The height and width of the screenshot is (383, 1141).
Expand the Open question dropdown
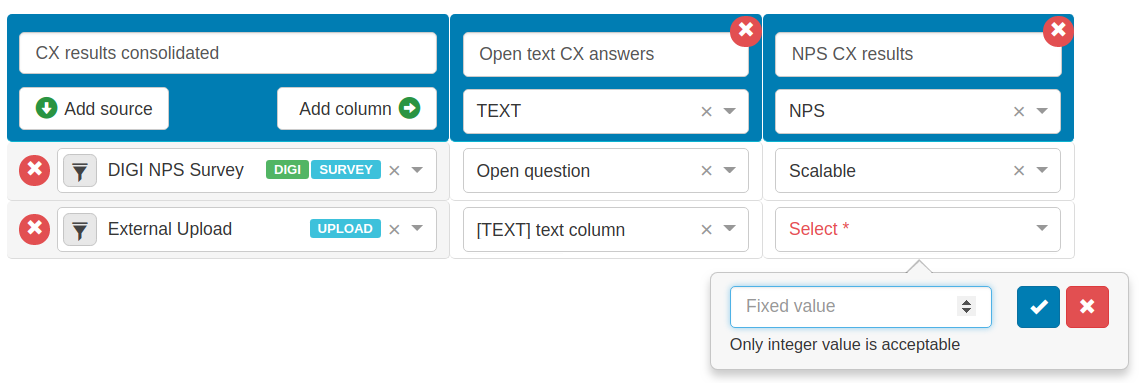click(729, 170)
